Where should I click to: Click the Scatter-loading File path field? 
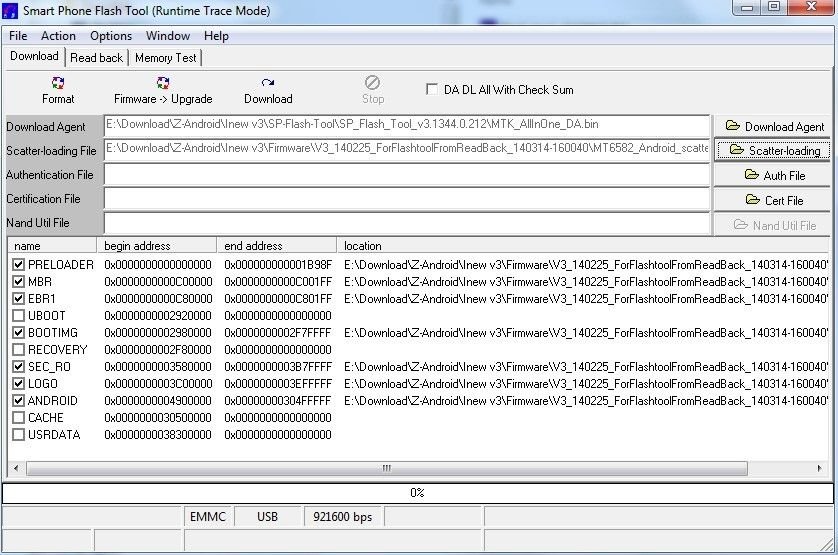(x=407, y=149)
